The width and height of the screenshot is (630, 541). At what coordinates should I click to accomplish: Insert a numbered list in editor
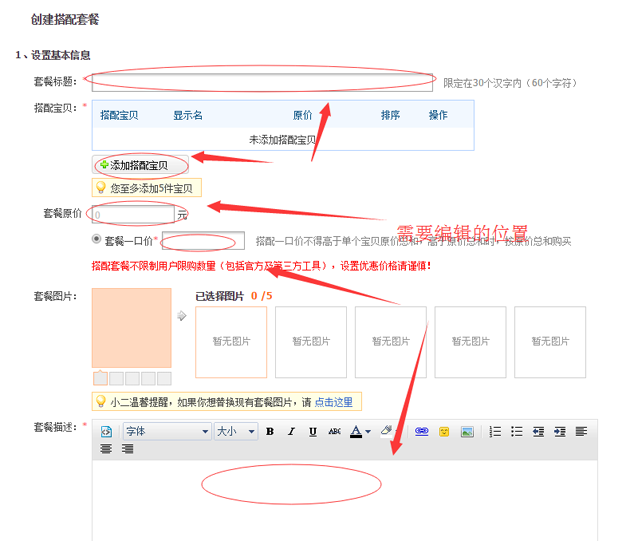(495, 432)
